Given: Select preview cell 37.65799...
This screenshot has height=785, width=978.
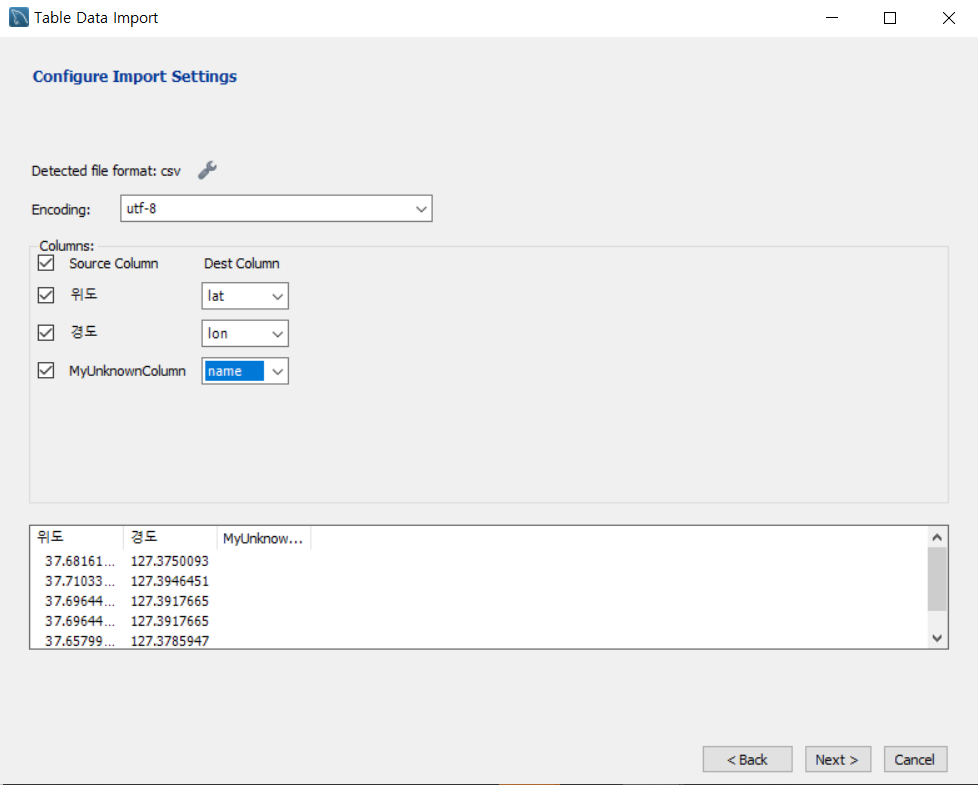Looking at the screenshot, I should (80, 640).
